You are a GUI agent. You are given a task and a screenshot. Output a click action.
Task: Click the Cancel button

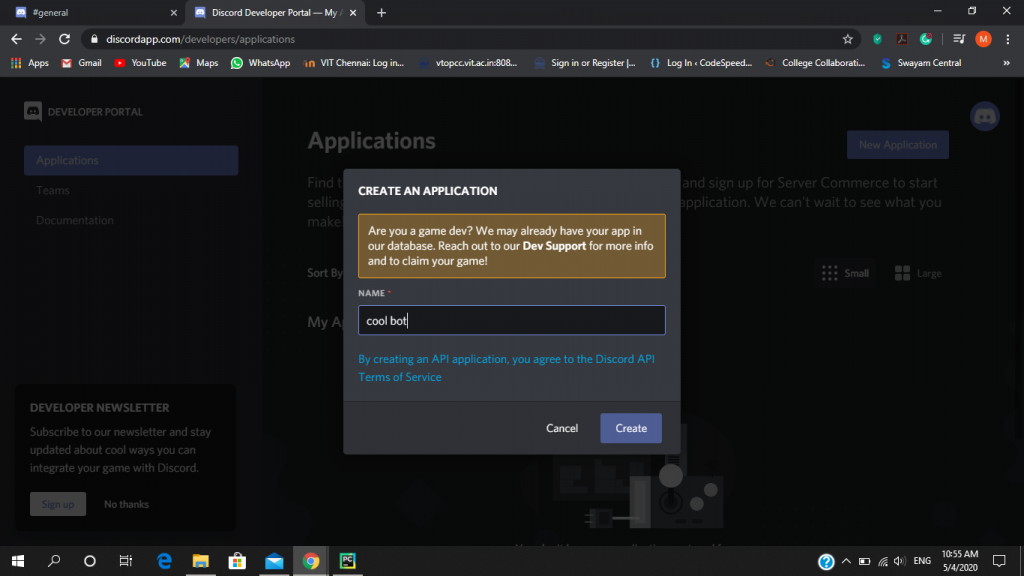[561, 427]
